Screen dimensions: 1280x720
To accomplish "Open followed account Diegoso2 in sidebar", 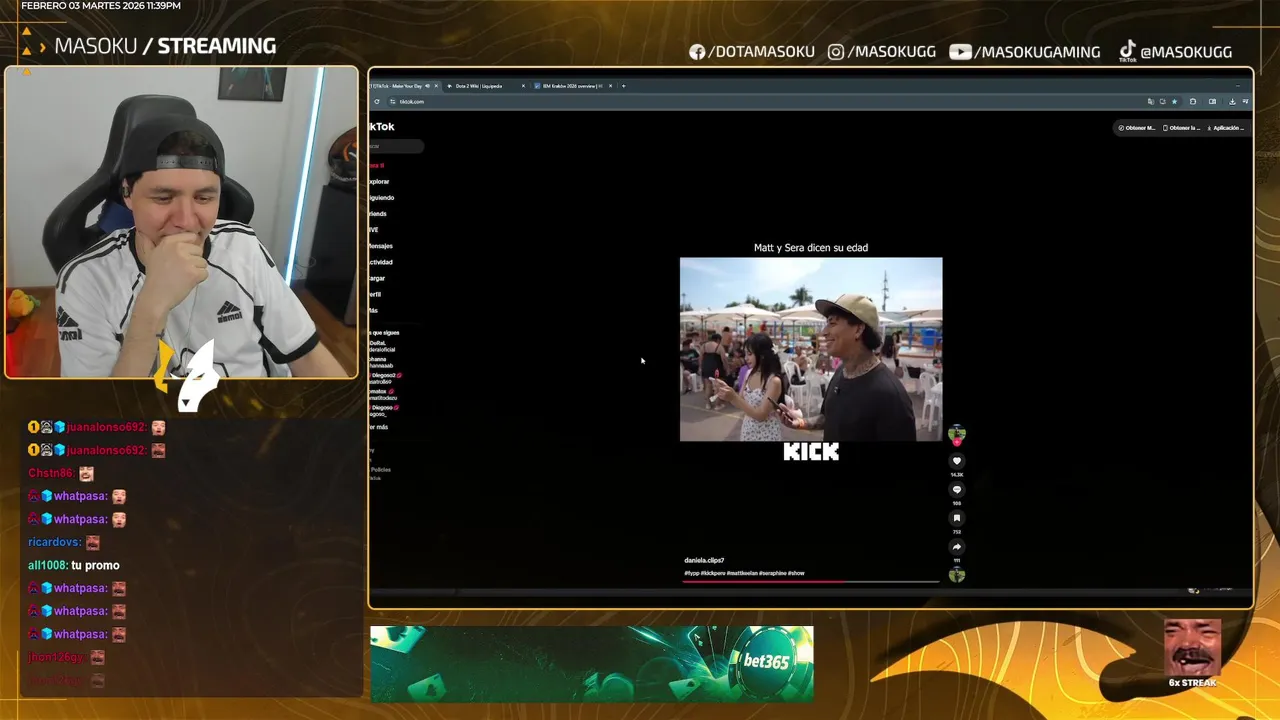I will click(384, 378).
